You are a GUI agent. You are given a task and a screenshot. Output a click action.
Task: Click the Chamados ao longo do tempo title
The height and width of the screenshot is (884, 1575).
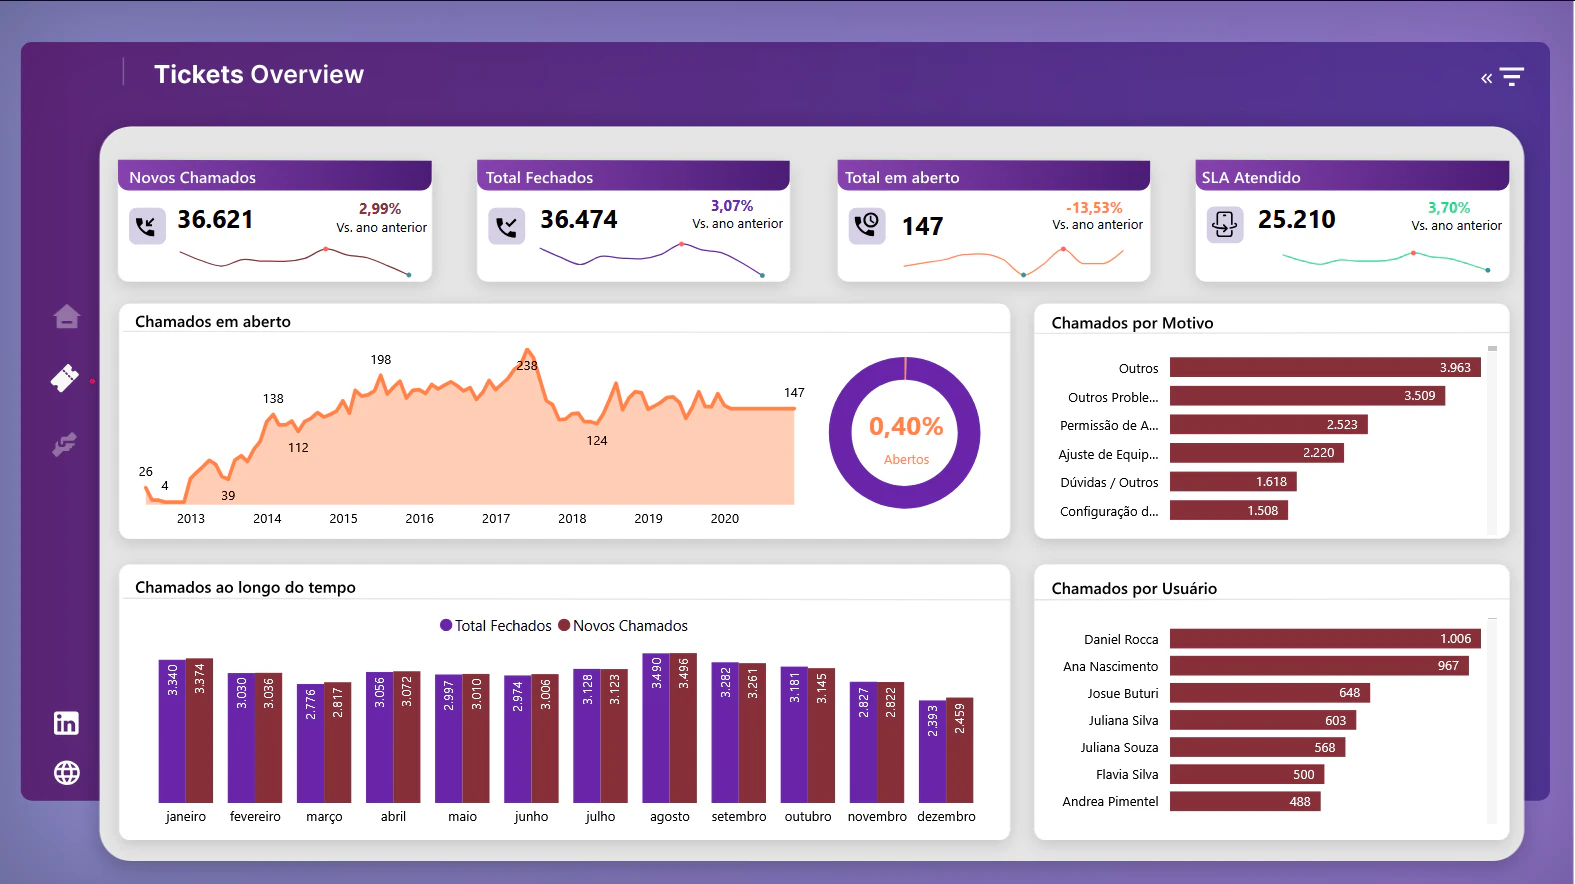(245, 588)
